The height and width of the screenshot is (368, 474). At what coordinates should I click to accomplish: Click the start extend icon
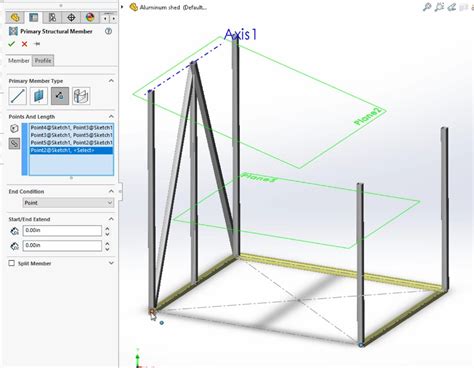point(14,231)
